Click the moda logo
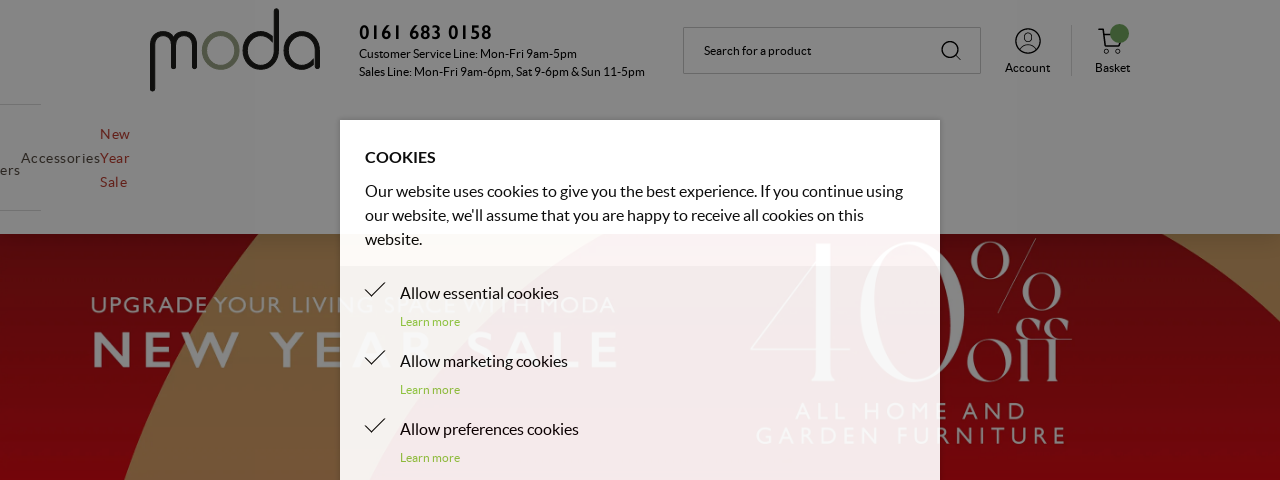The width and height of the screenshot is (1280, 480). pos(235,50)
